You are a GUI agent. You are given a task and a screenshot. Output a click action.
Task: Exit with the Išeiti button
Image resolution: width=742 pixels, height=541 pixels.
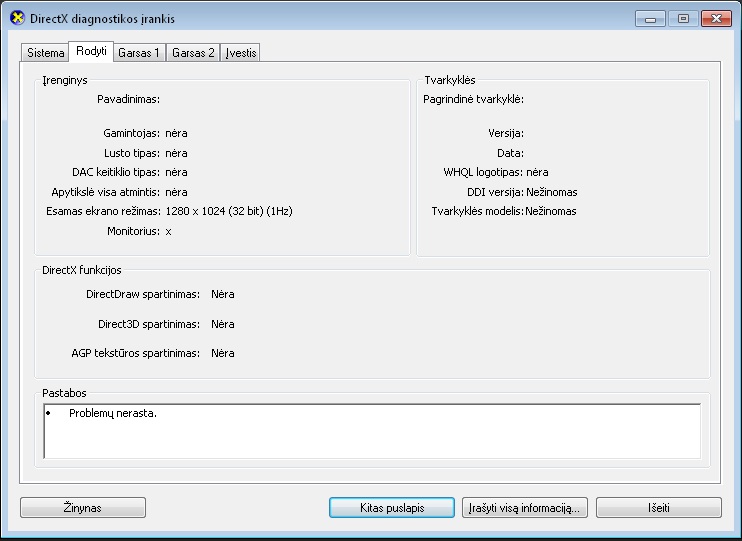tap(659, 508)
